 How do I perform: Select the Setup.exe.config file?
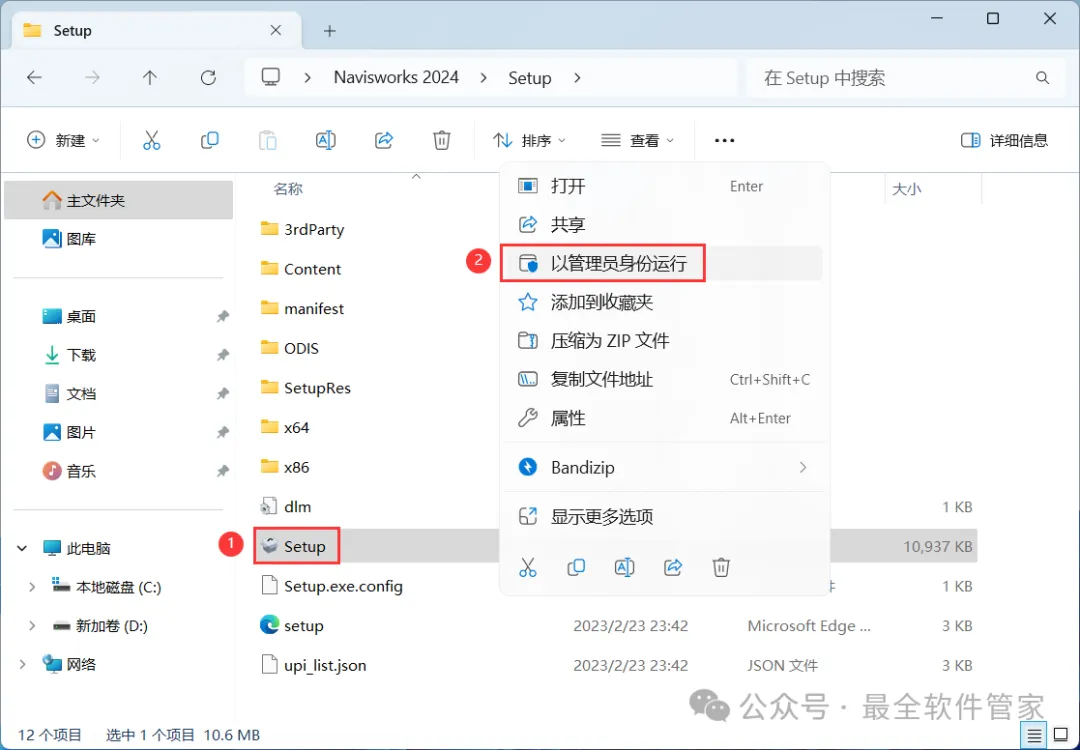332,586
